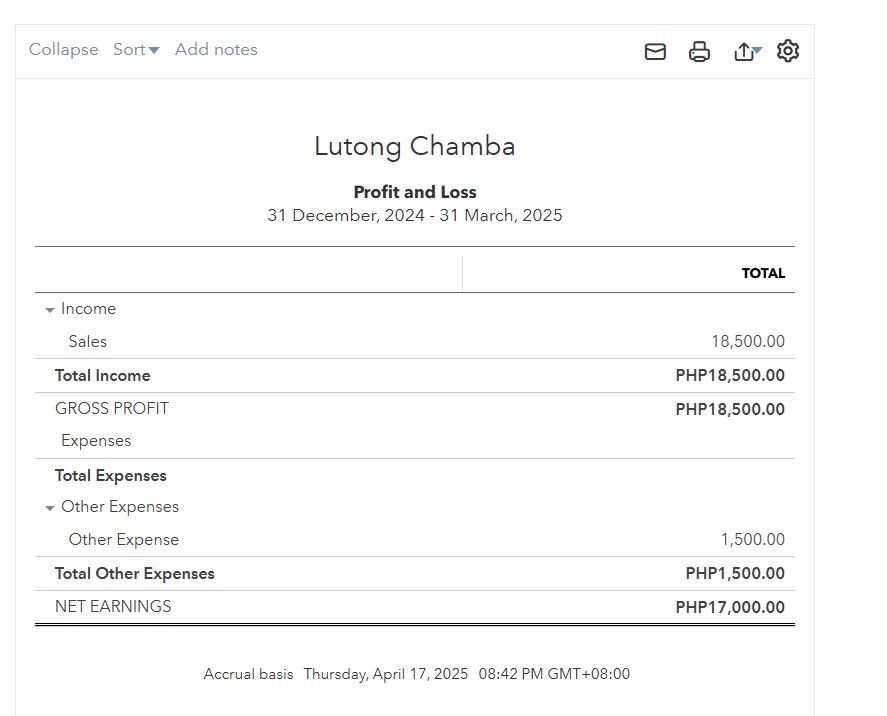Viewport: 887px width, 716px height.
Task: Click the TOTAL column header
Action: 763,273
